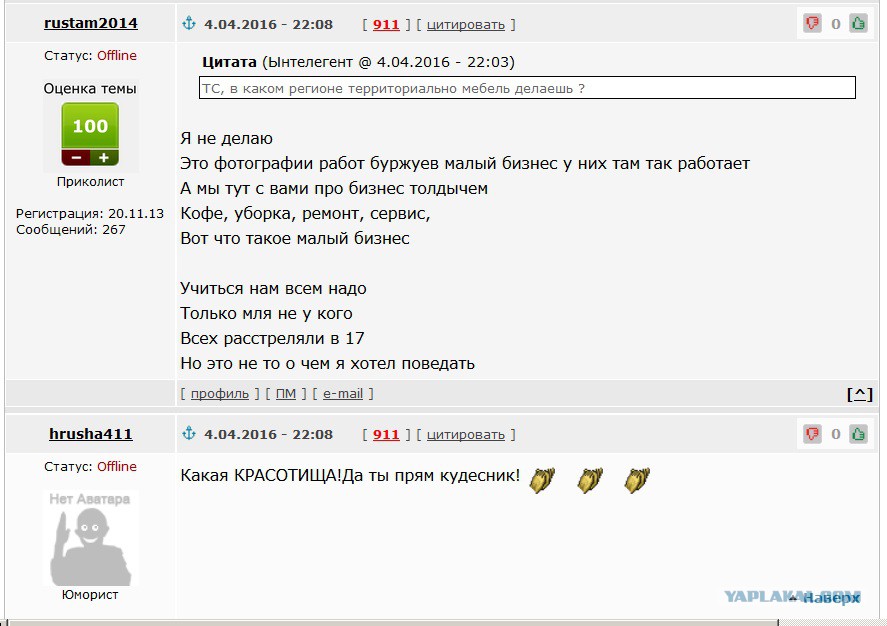The height and width of the screenshot is (626, 887).
Task: Click the 'Приколист' rank label
Action: [x=91, y=182]
